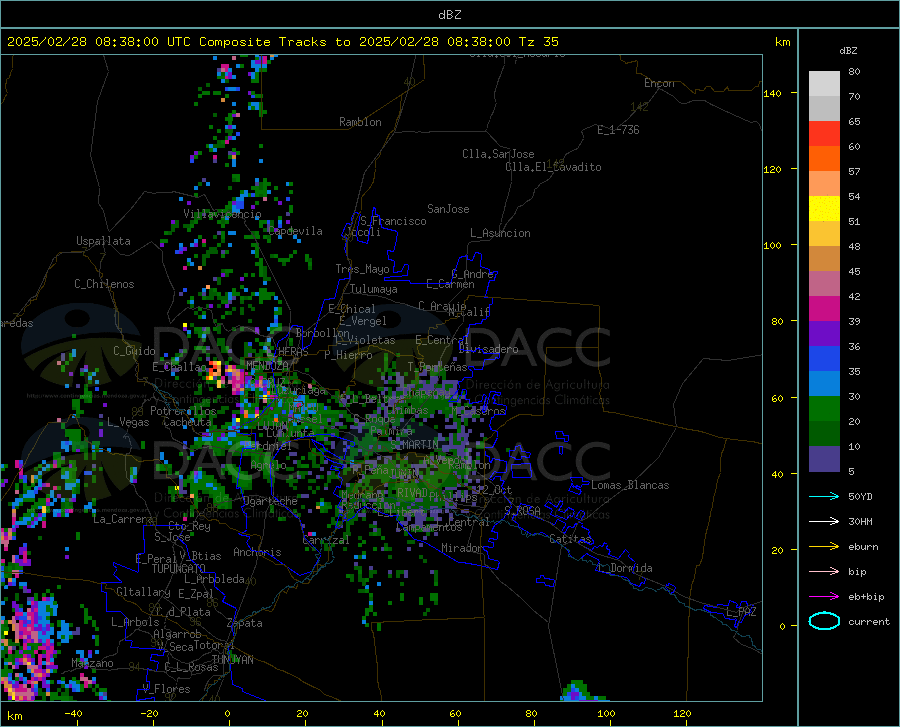Click the 'Clla.SanJose' map label
This screenshot has width=900, height=727.
coord(498,154)
